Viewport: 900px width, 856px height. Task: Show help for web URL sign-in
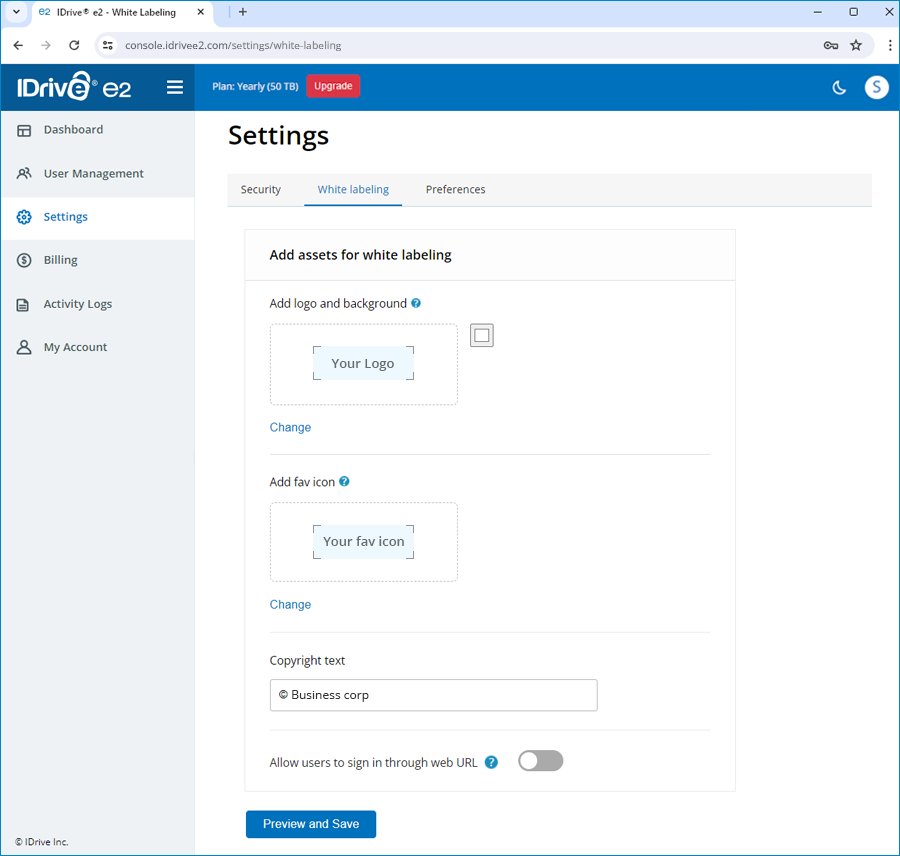tap(491, 762)
